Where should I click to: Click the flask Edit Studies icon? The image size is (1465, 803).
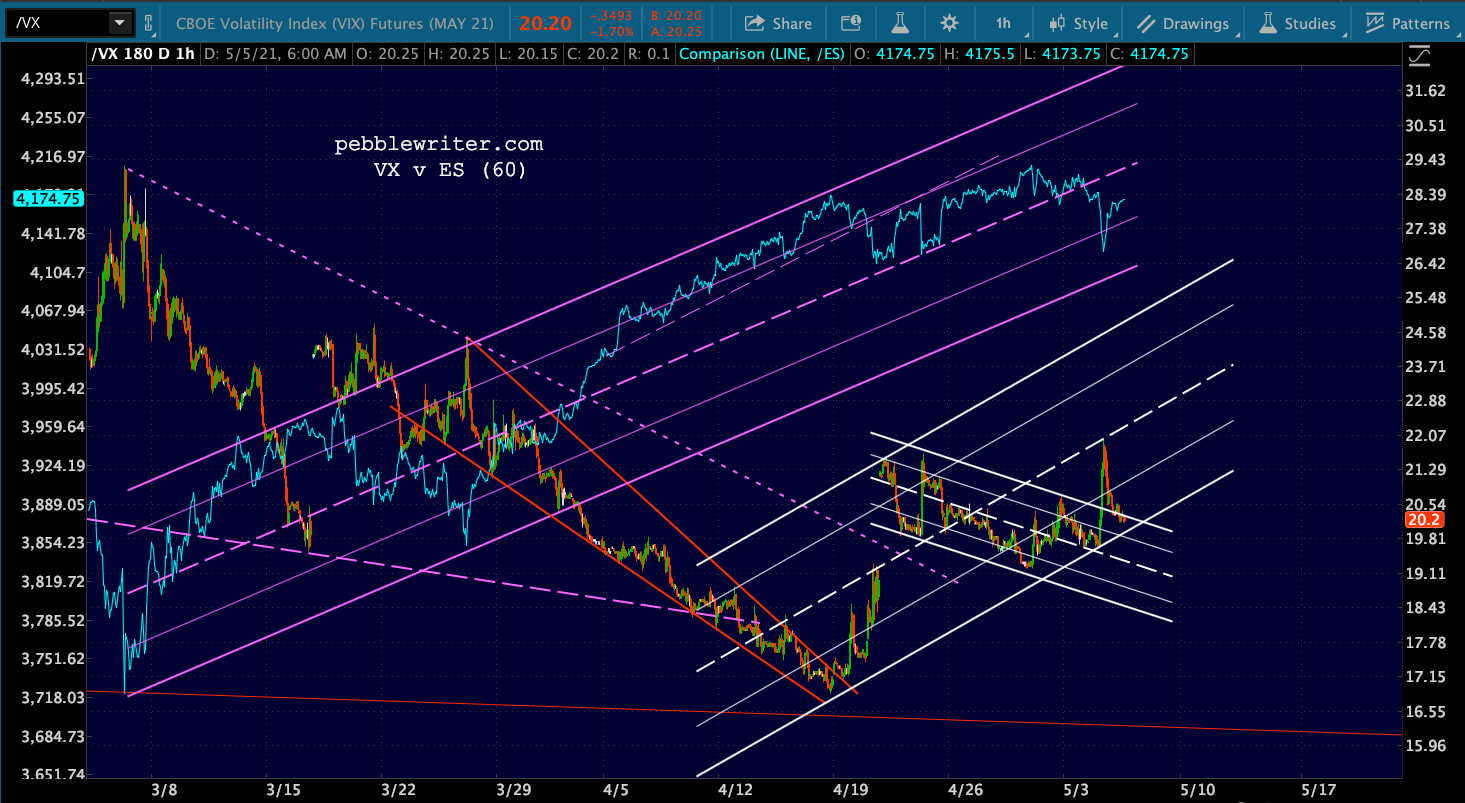tap(899, 23)
